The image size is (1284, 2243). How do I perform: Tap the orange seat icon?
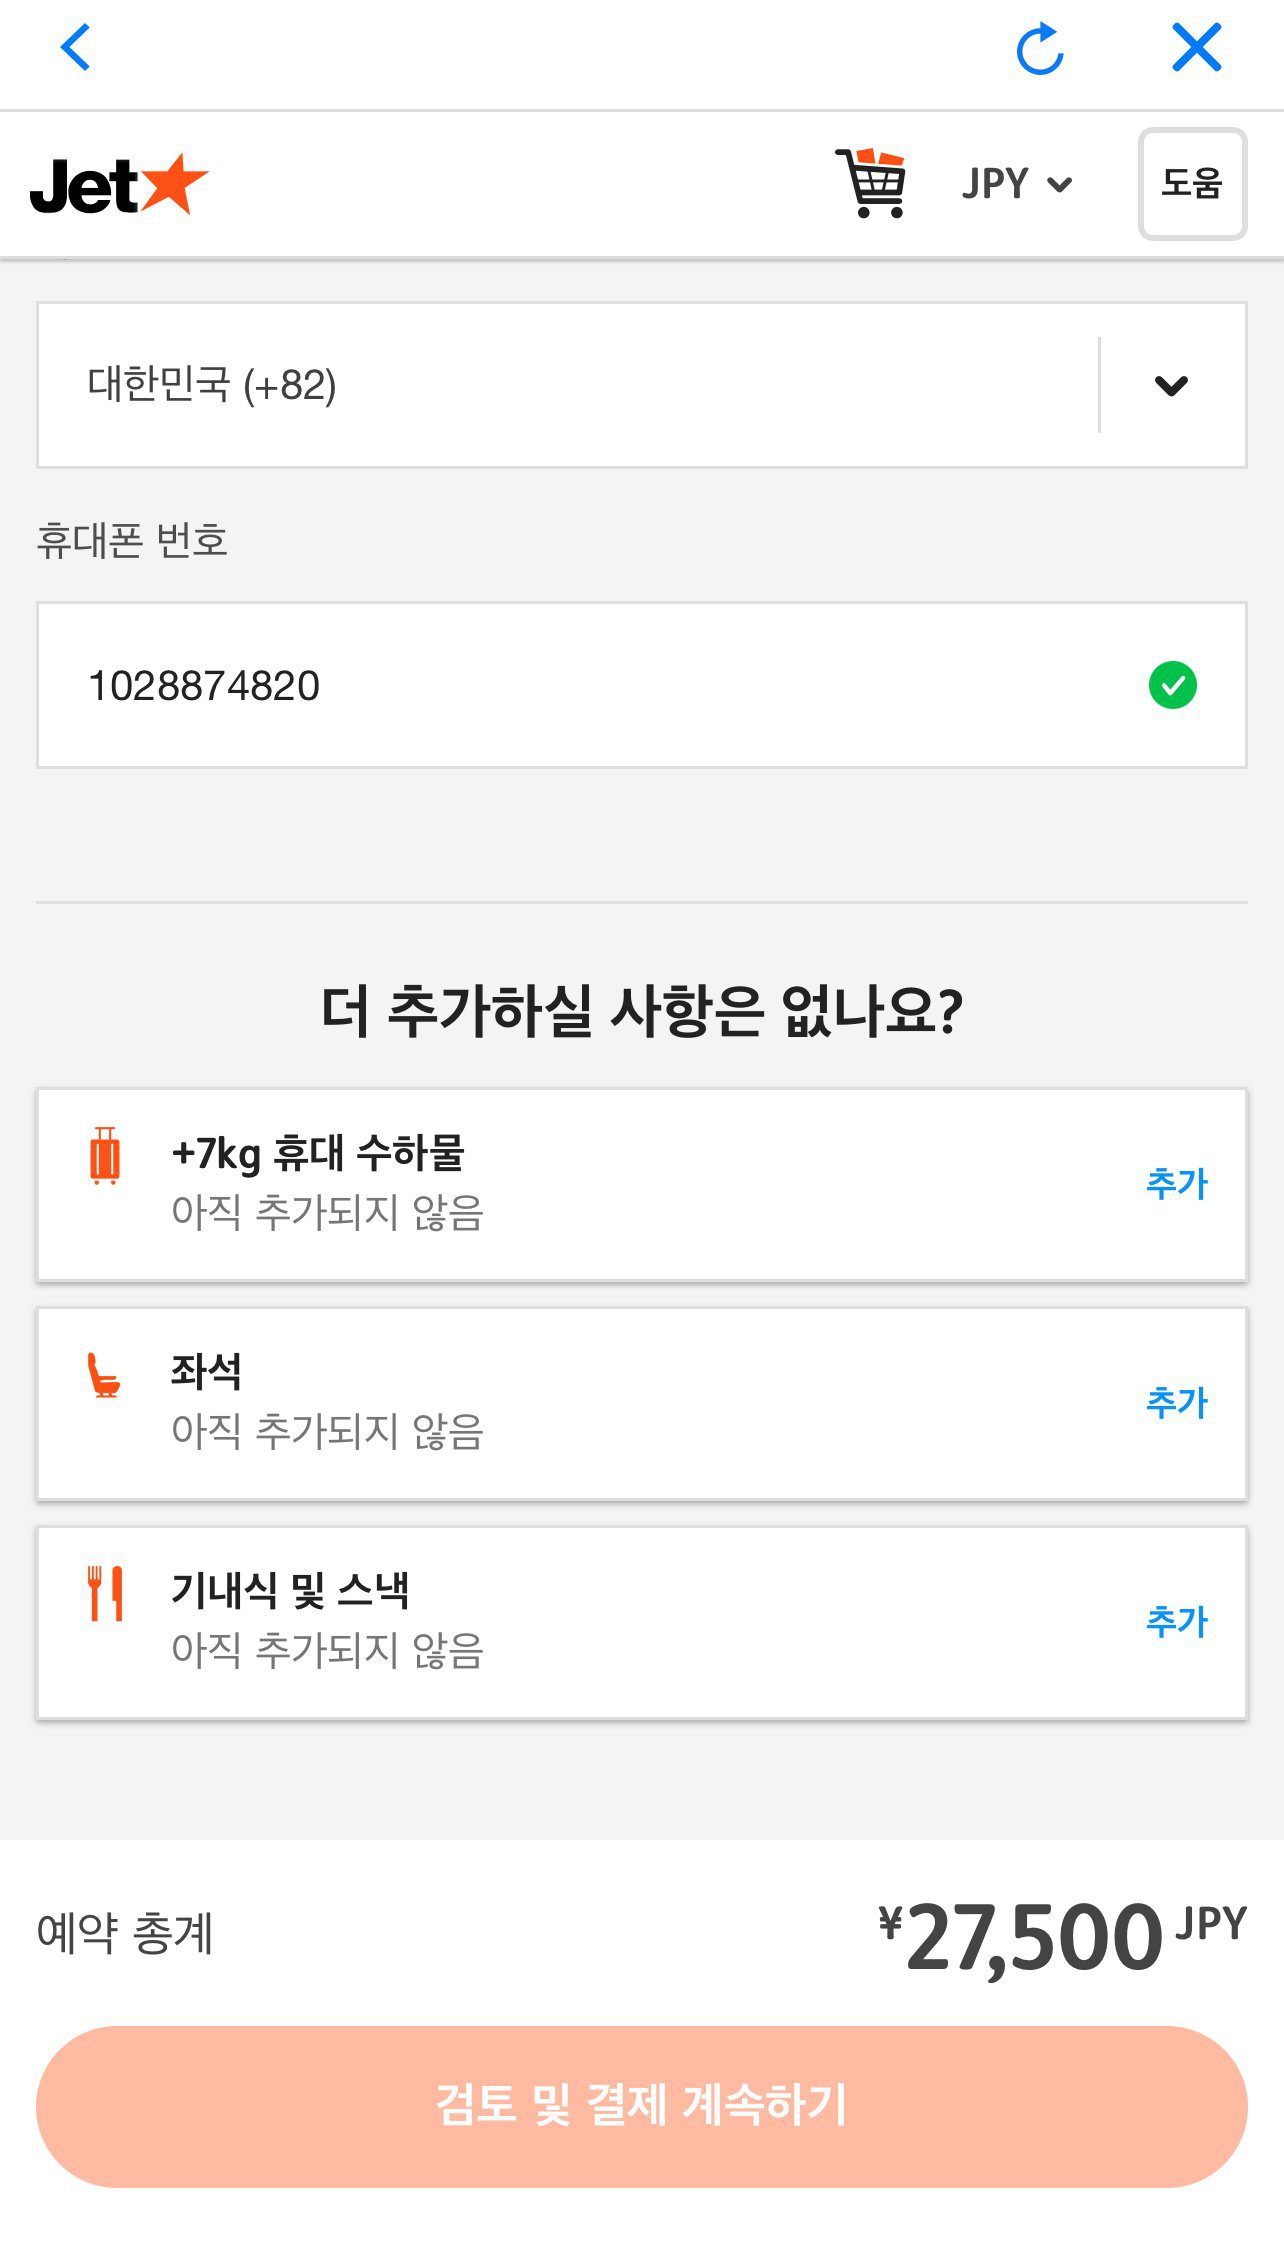click(104, 1375)
